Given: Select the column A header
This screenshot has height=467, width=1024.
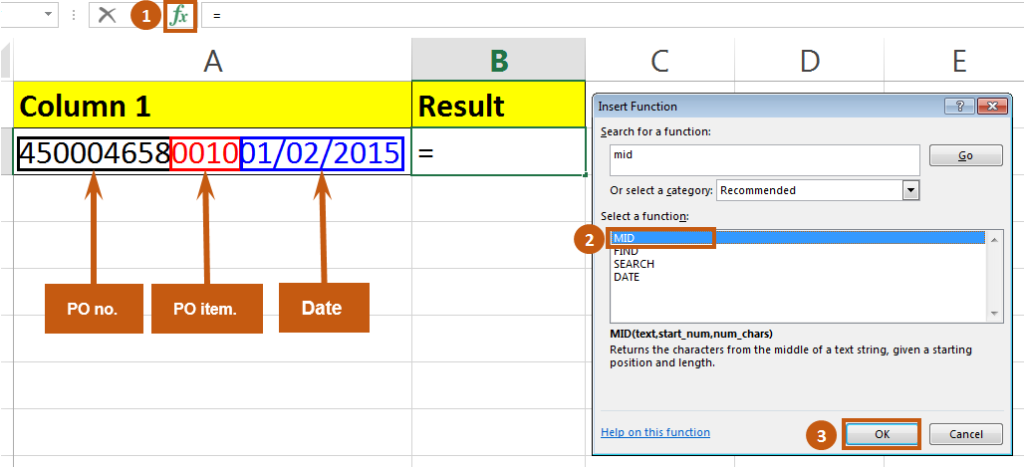Looking at the screenshot, I should point(212,62).
